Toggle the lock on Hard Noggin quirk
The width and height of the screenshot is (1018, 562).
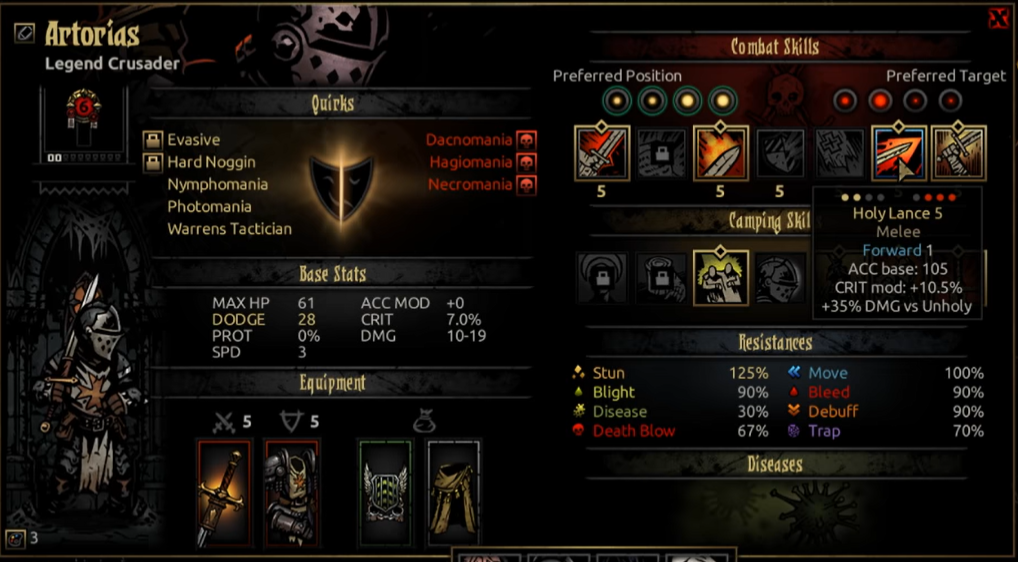(153, 162)
